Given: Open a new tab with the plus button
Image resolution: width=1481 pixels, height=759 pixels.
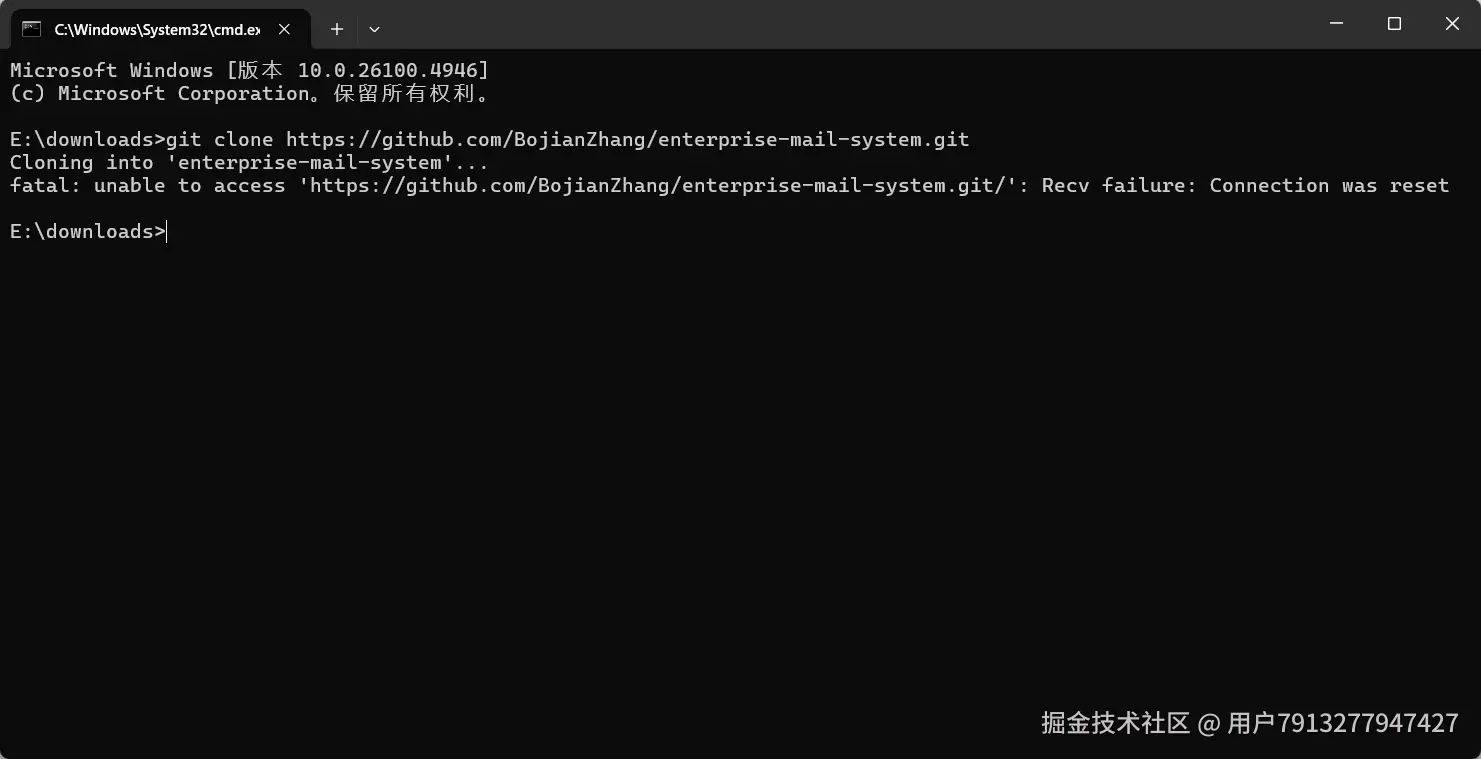Looking at the screenshot, I should [337, 29].
